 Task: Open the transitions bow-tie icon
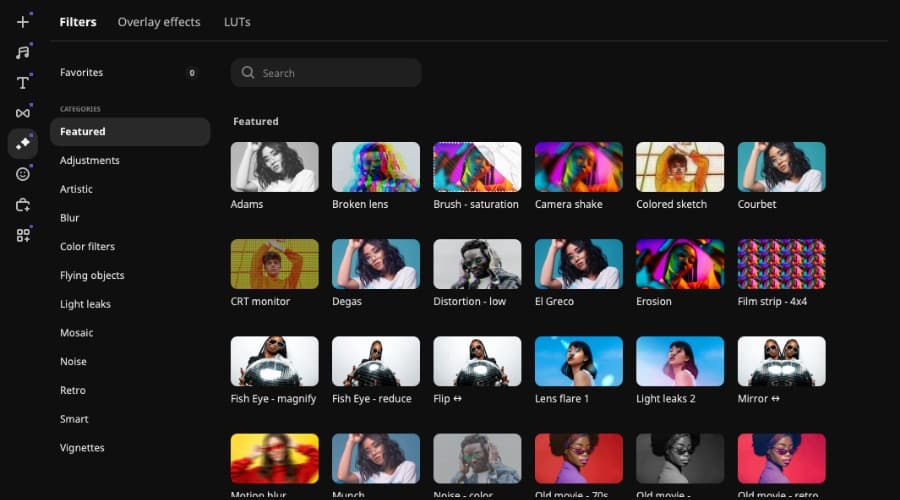pos(23,113)
